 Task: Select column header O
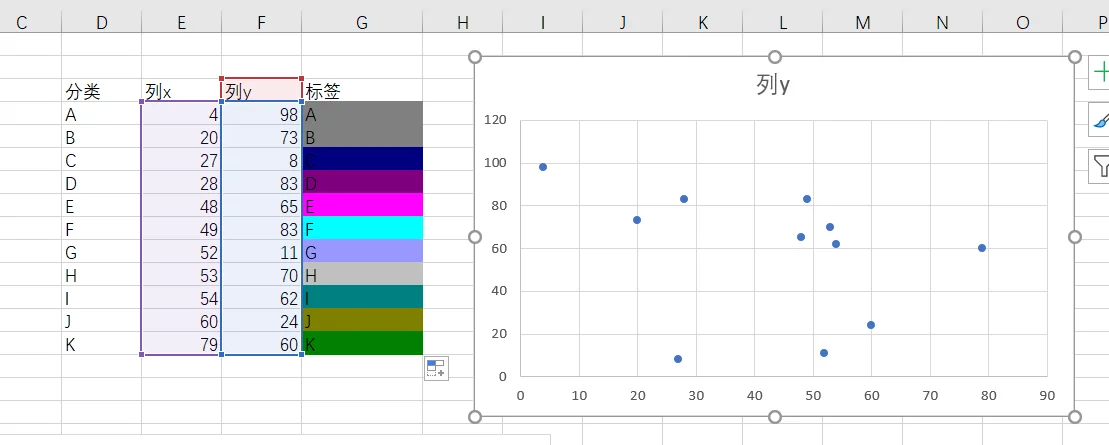coord(1022,23)
